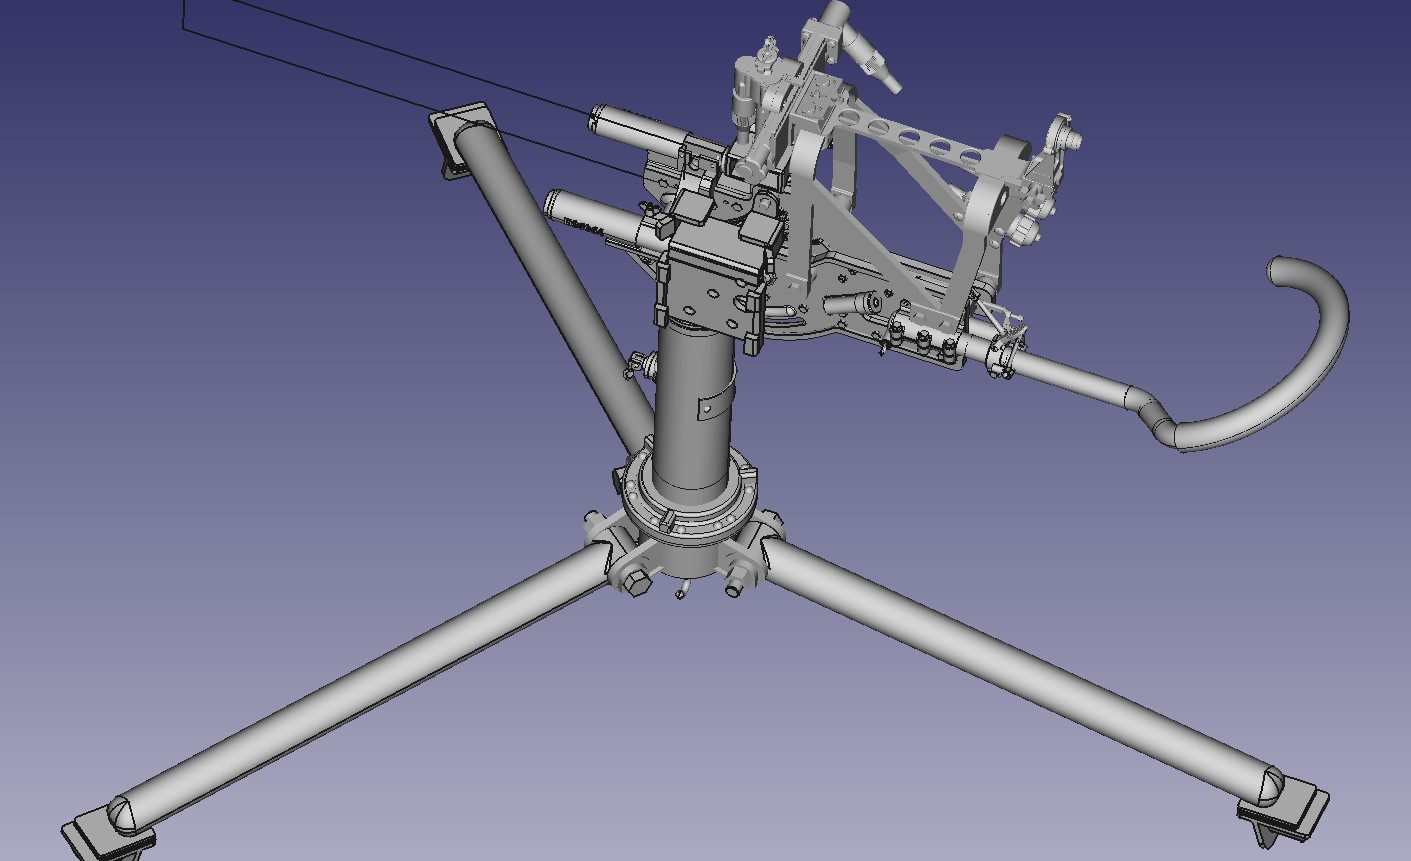
Task: Select the clamp band on the pedestal column
Action: click(x=716, y=407)
